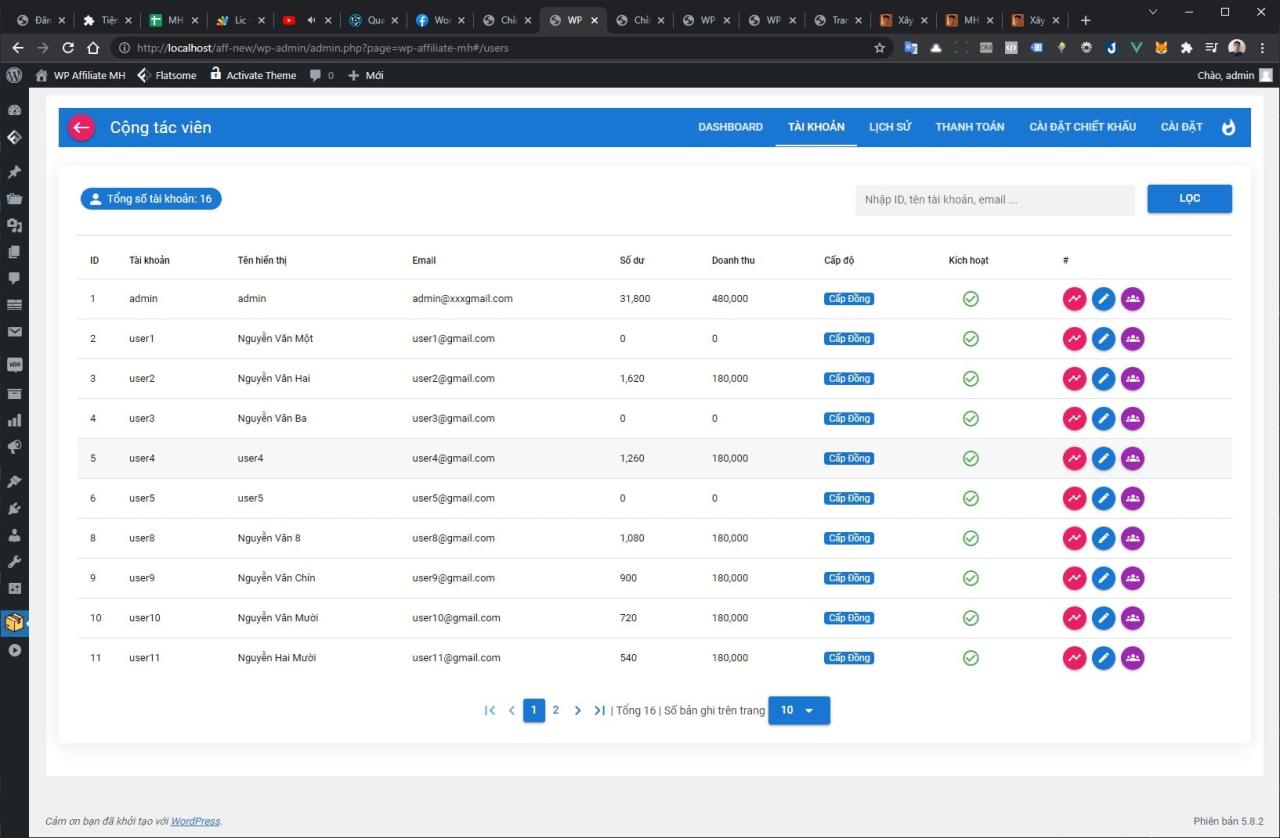The height and width of the screenshot is (838, 1280).
Task: Click the flame icon beside CÀI ĐẶT
Action: click(x=1229, y=127)
